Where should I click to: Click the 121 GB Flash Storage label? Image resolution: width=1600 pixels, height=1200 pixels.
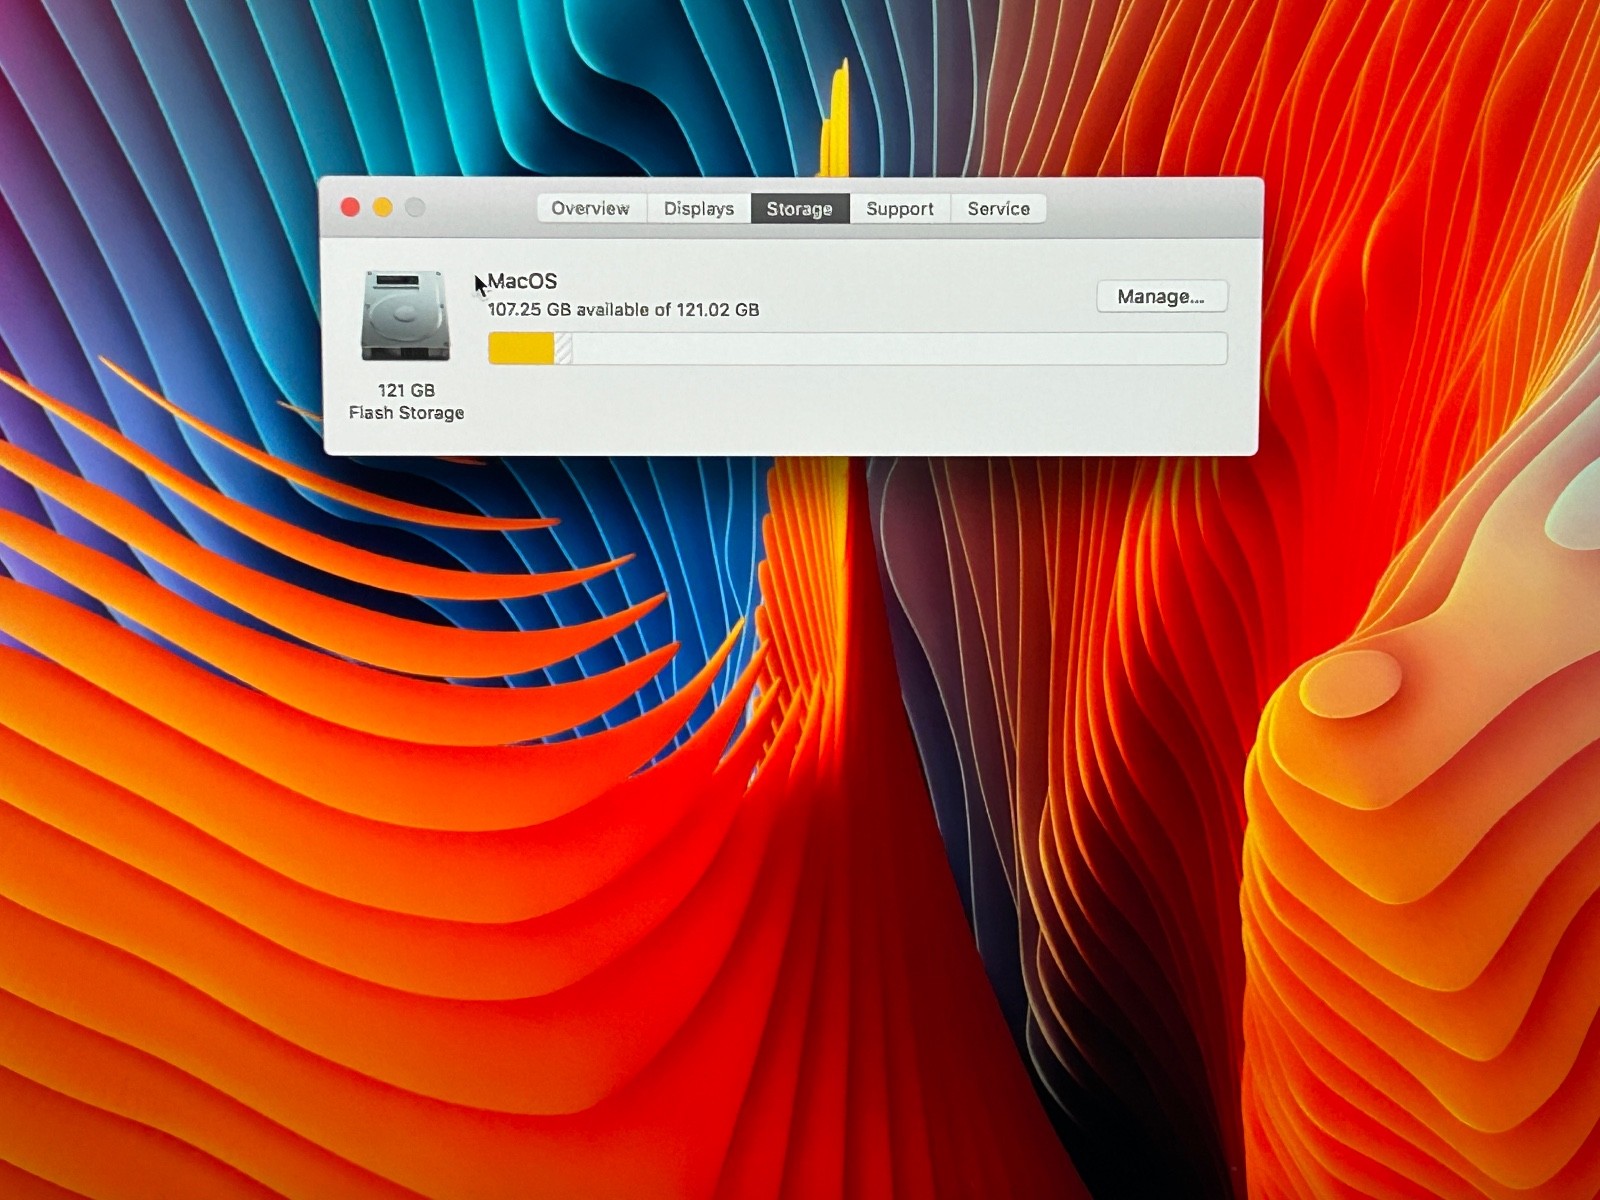406,401
